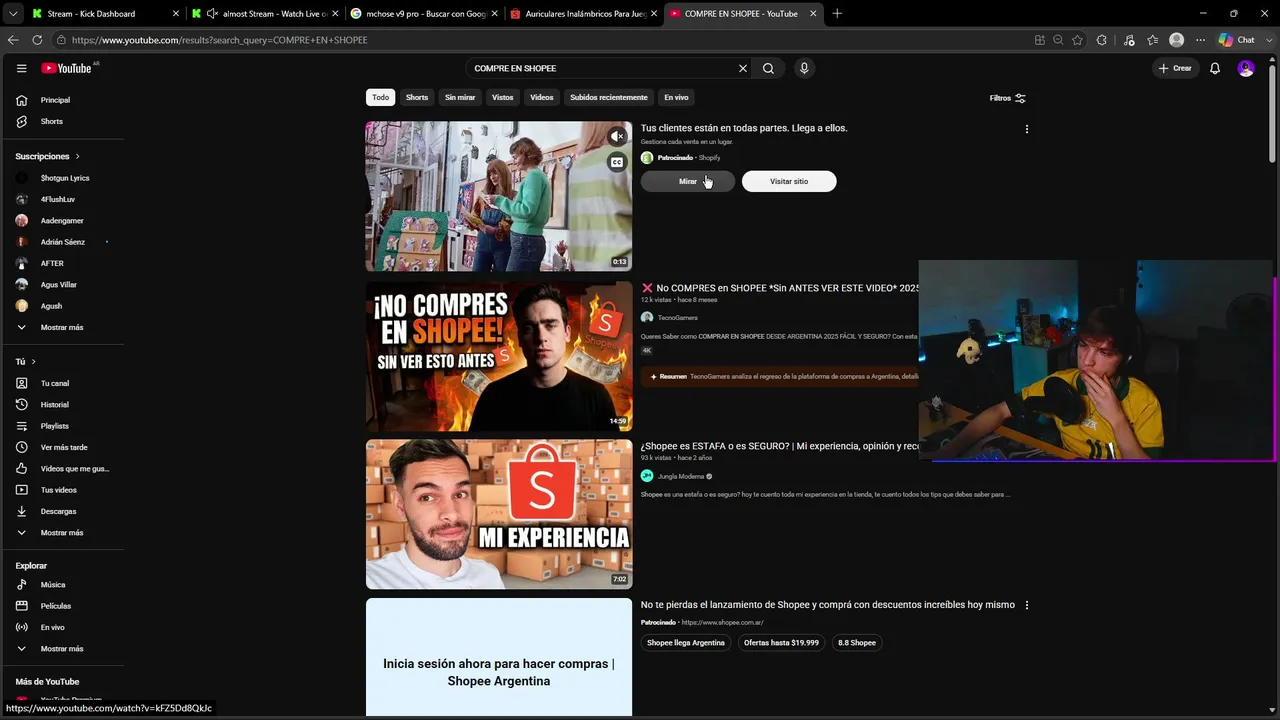Click the YouTube search magnifier button

768,68
